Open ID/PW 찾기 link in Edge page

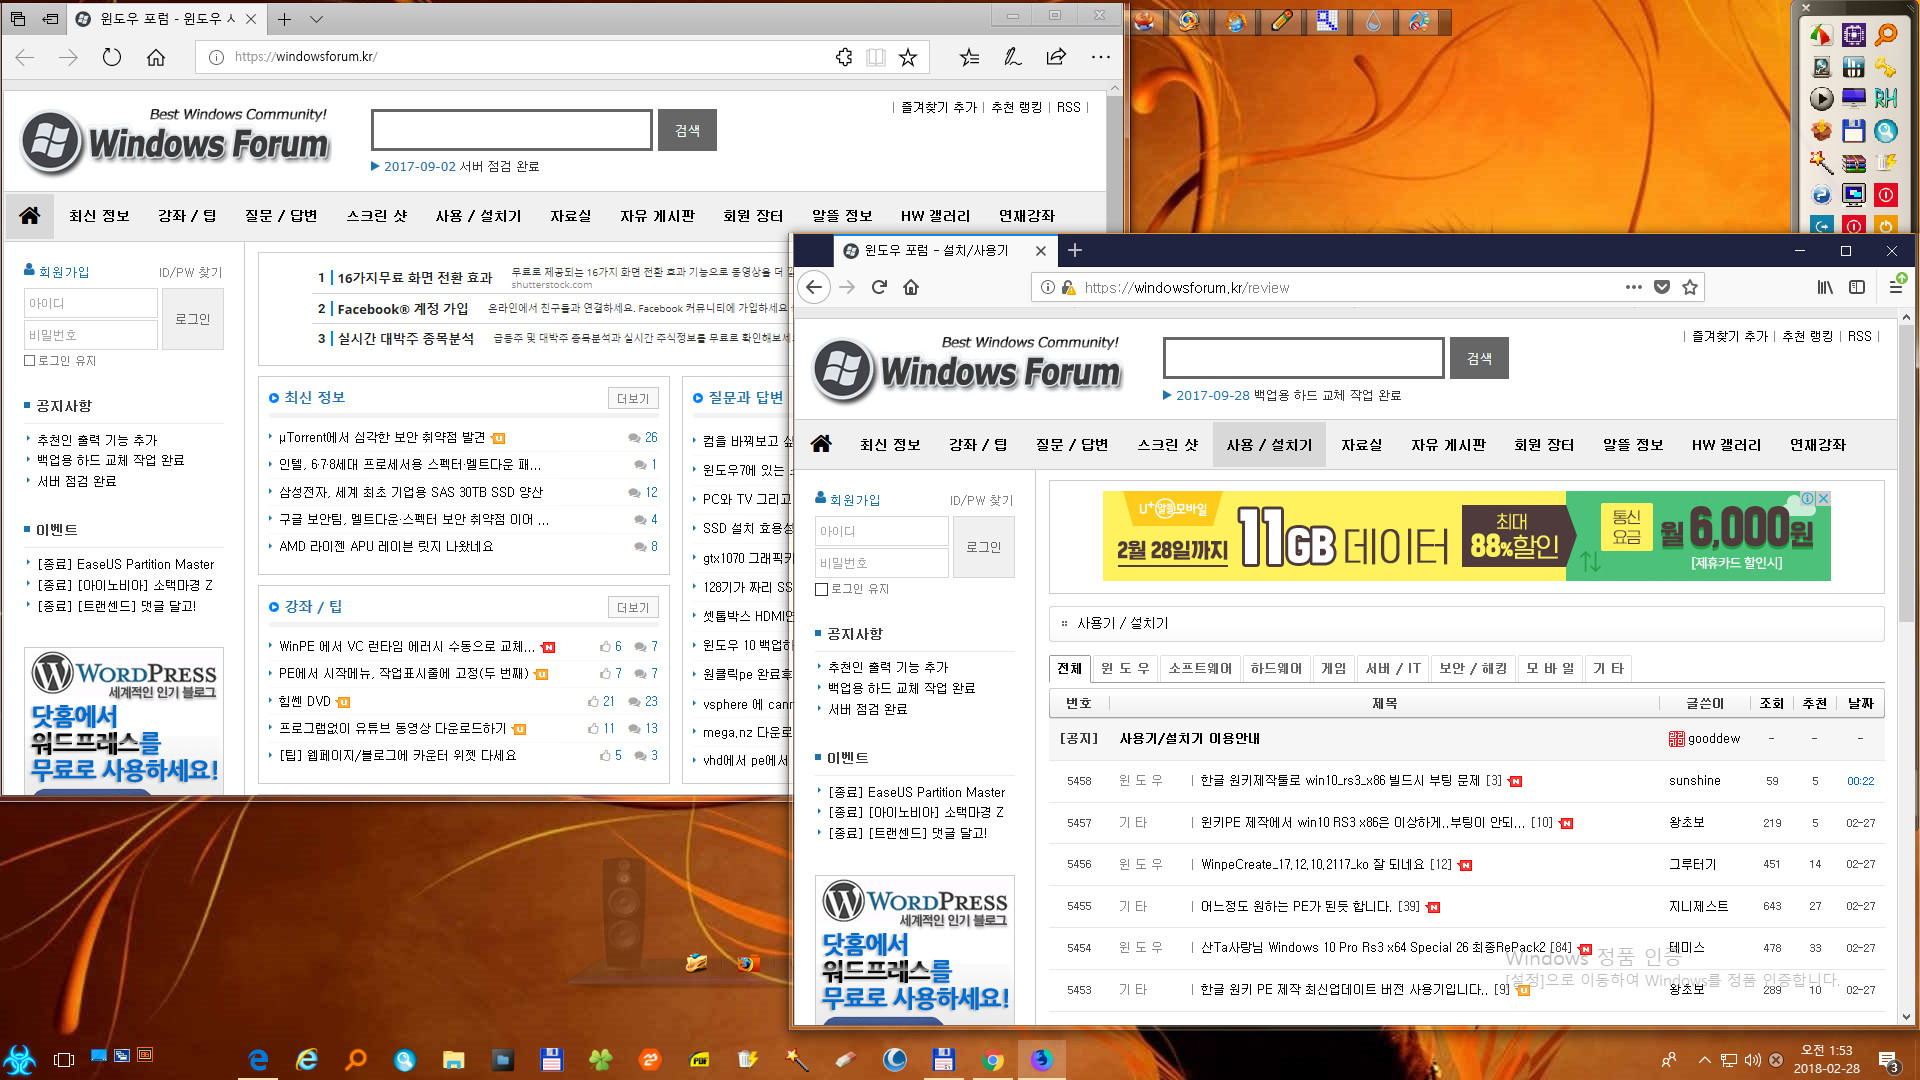pyautogui.click(x=190, y=272)
